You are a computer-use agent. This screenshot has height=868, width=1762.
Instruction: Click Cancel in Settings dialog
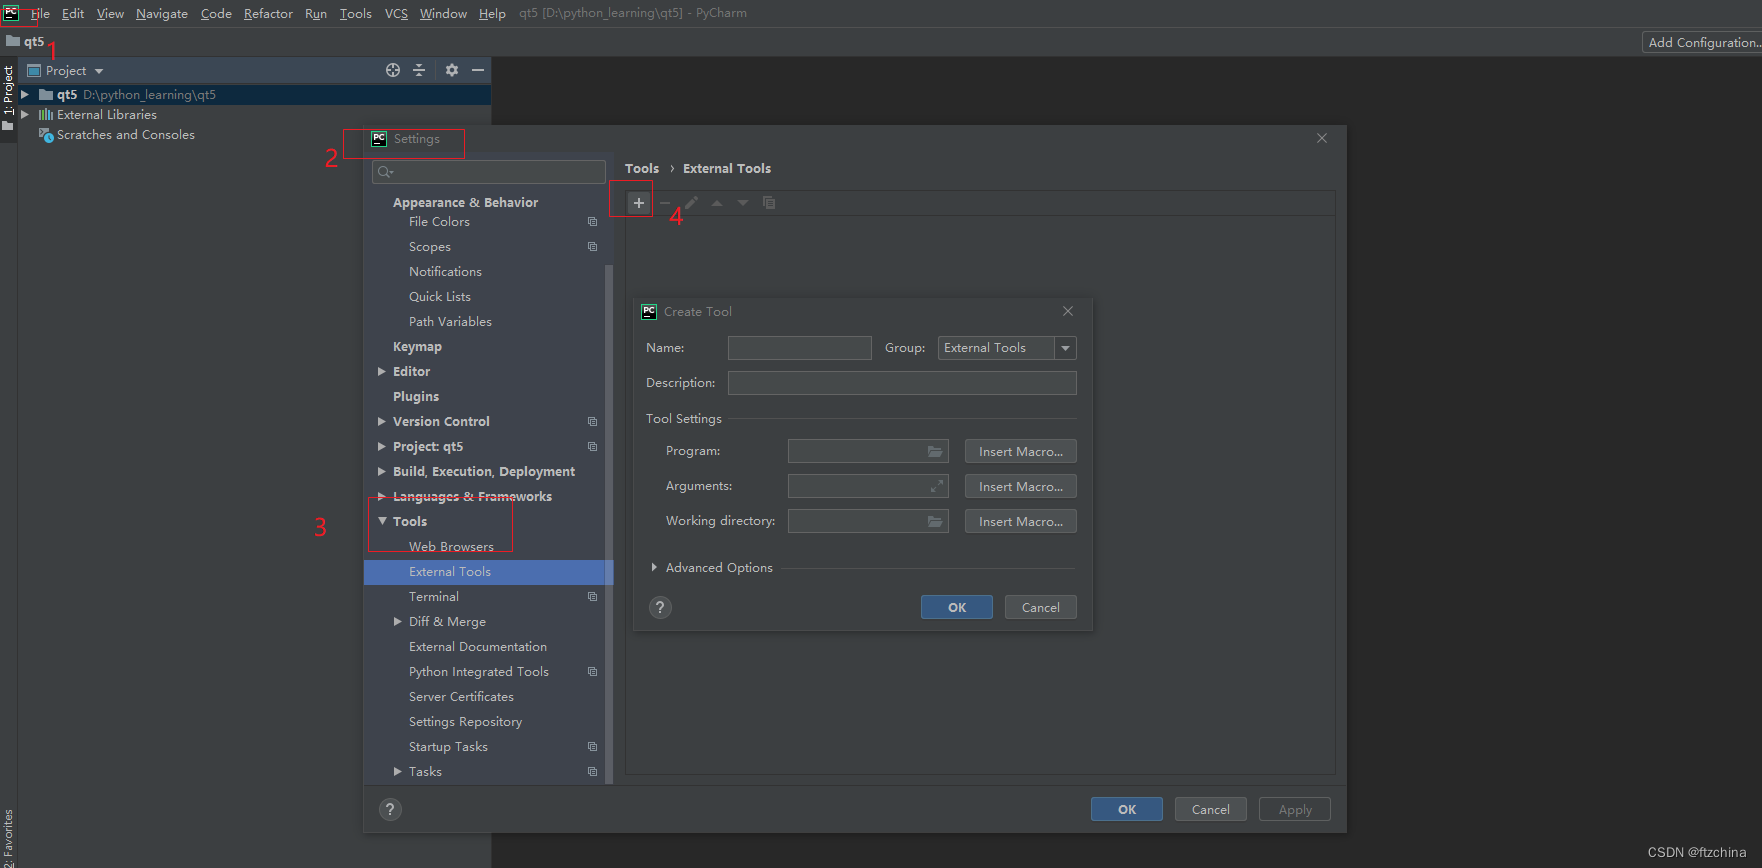click(1211, 809)
